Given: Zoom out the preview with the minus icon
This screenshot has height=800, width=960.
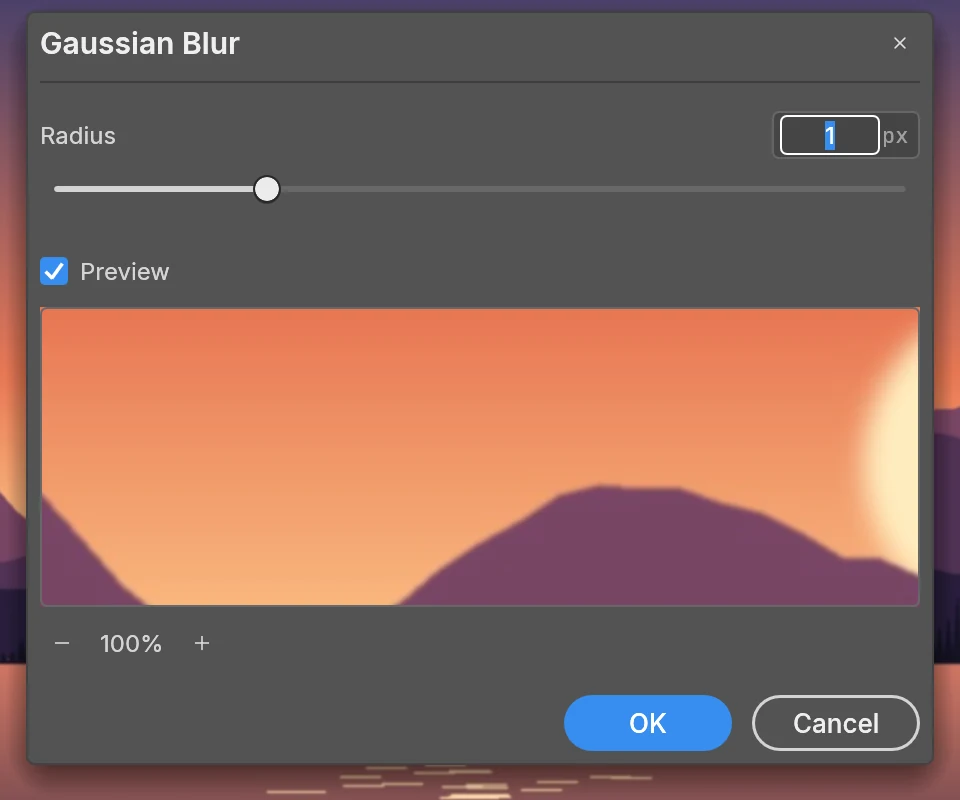Looking at the screenshot, I should coord(62,643).
